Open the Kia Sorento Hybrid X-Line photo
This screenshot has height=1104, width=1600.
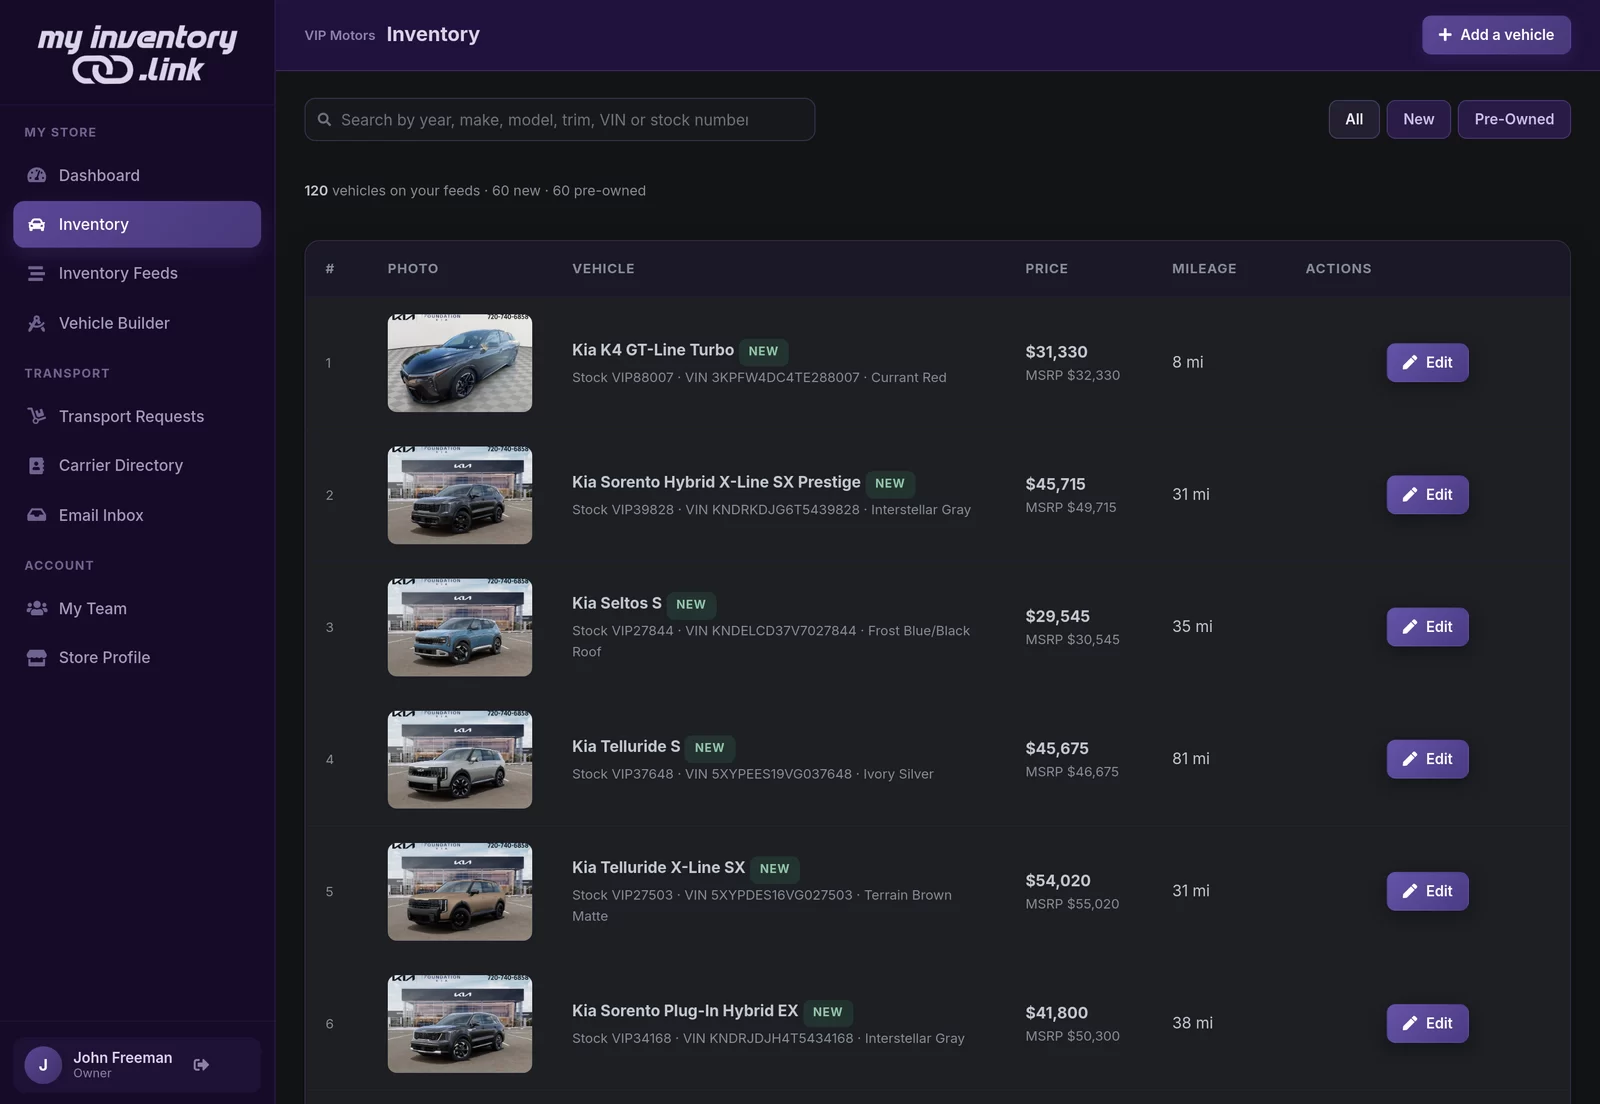coord(460,495)
